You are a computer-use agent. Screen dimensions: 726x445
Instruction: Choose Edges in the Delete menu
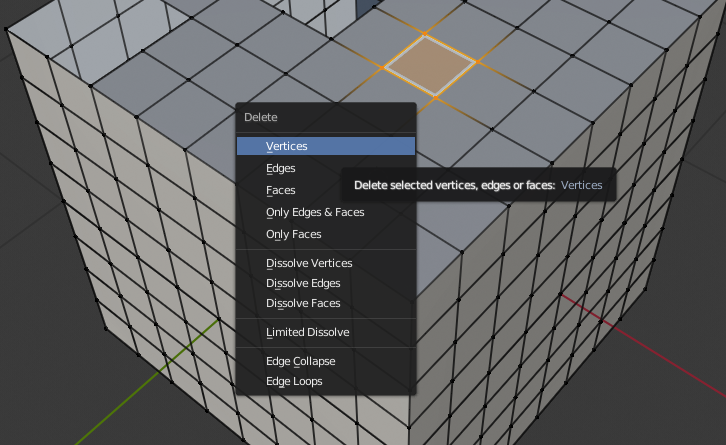click(326, 168)
